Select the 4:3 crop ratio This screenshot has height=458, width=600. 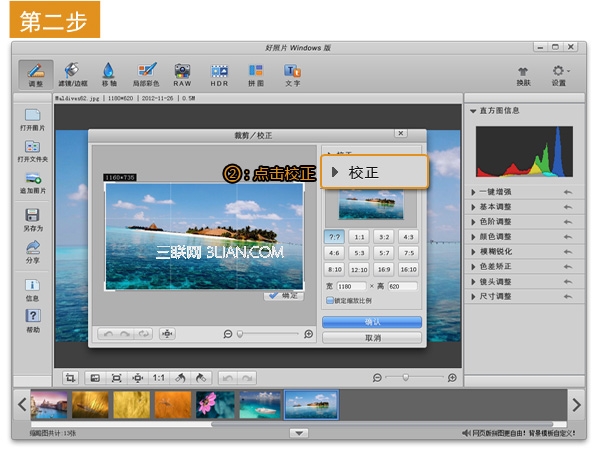[x=409, y=237]
